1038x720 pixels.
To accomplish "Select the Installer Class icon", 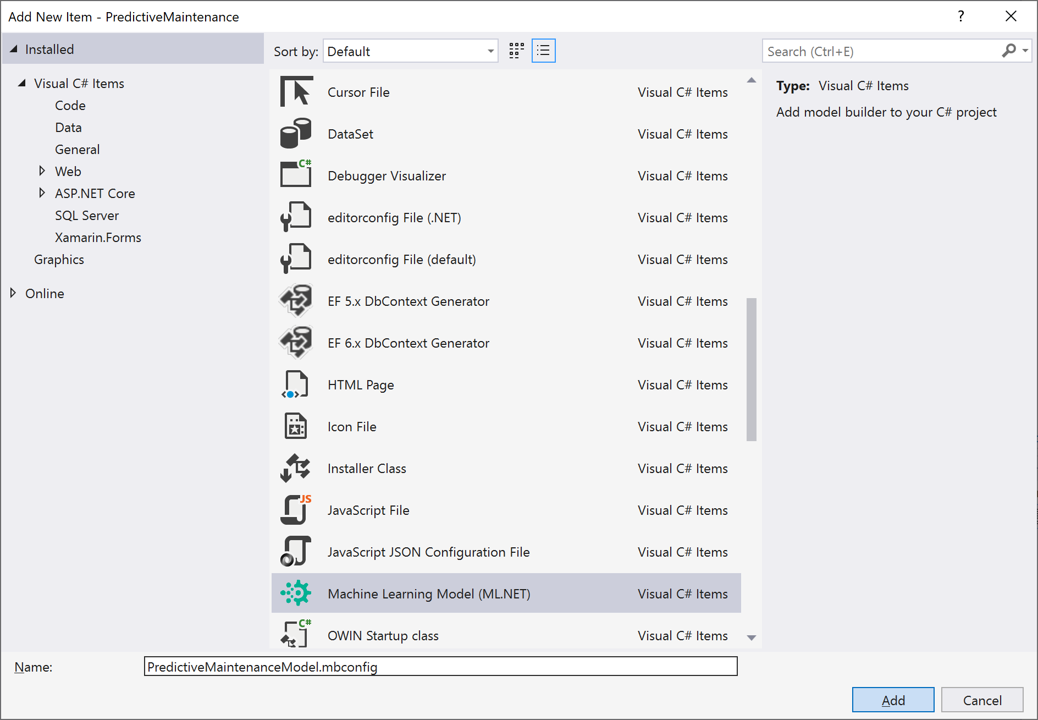I will pyautogui.click(x=296, y=468).
